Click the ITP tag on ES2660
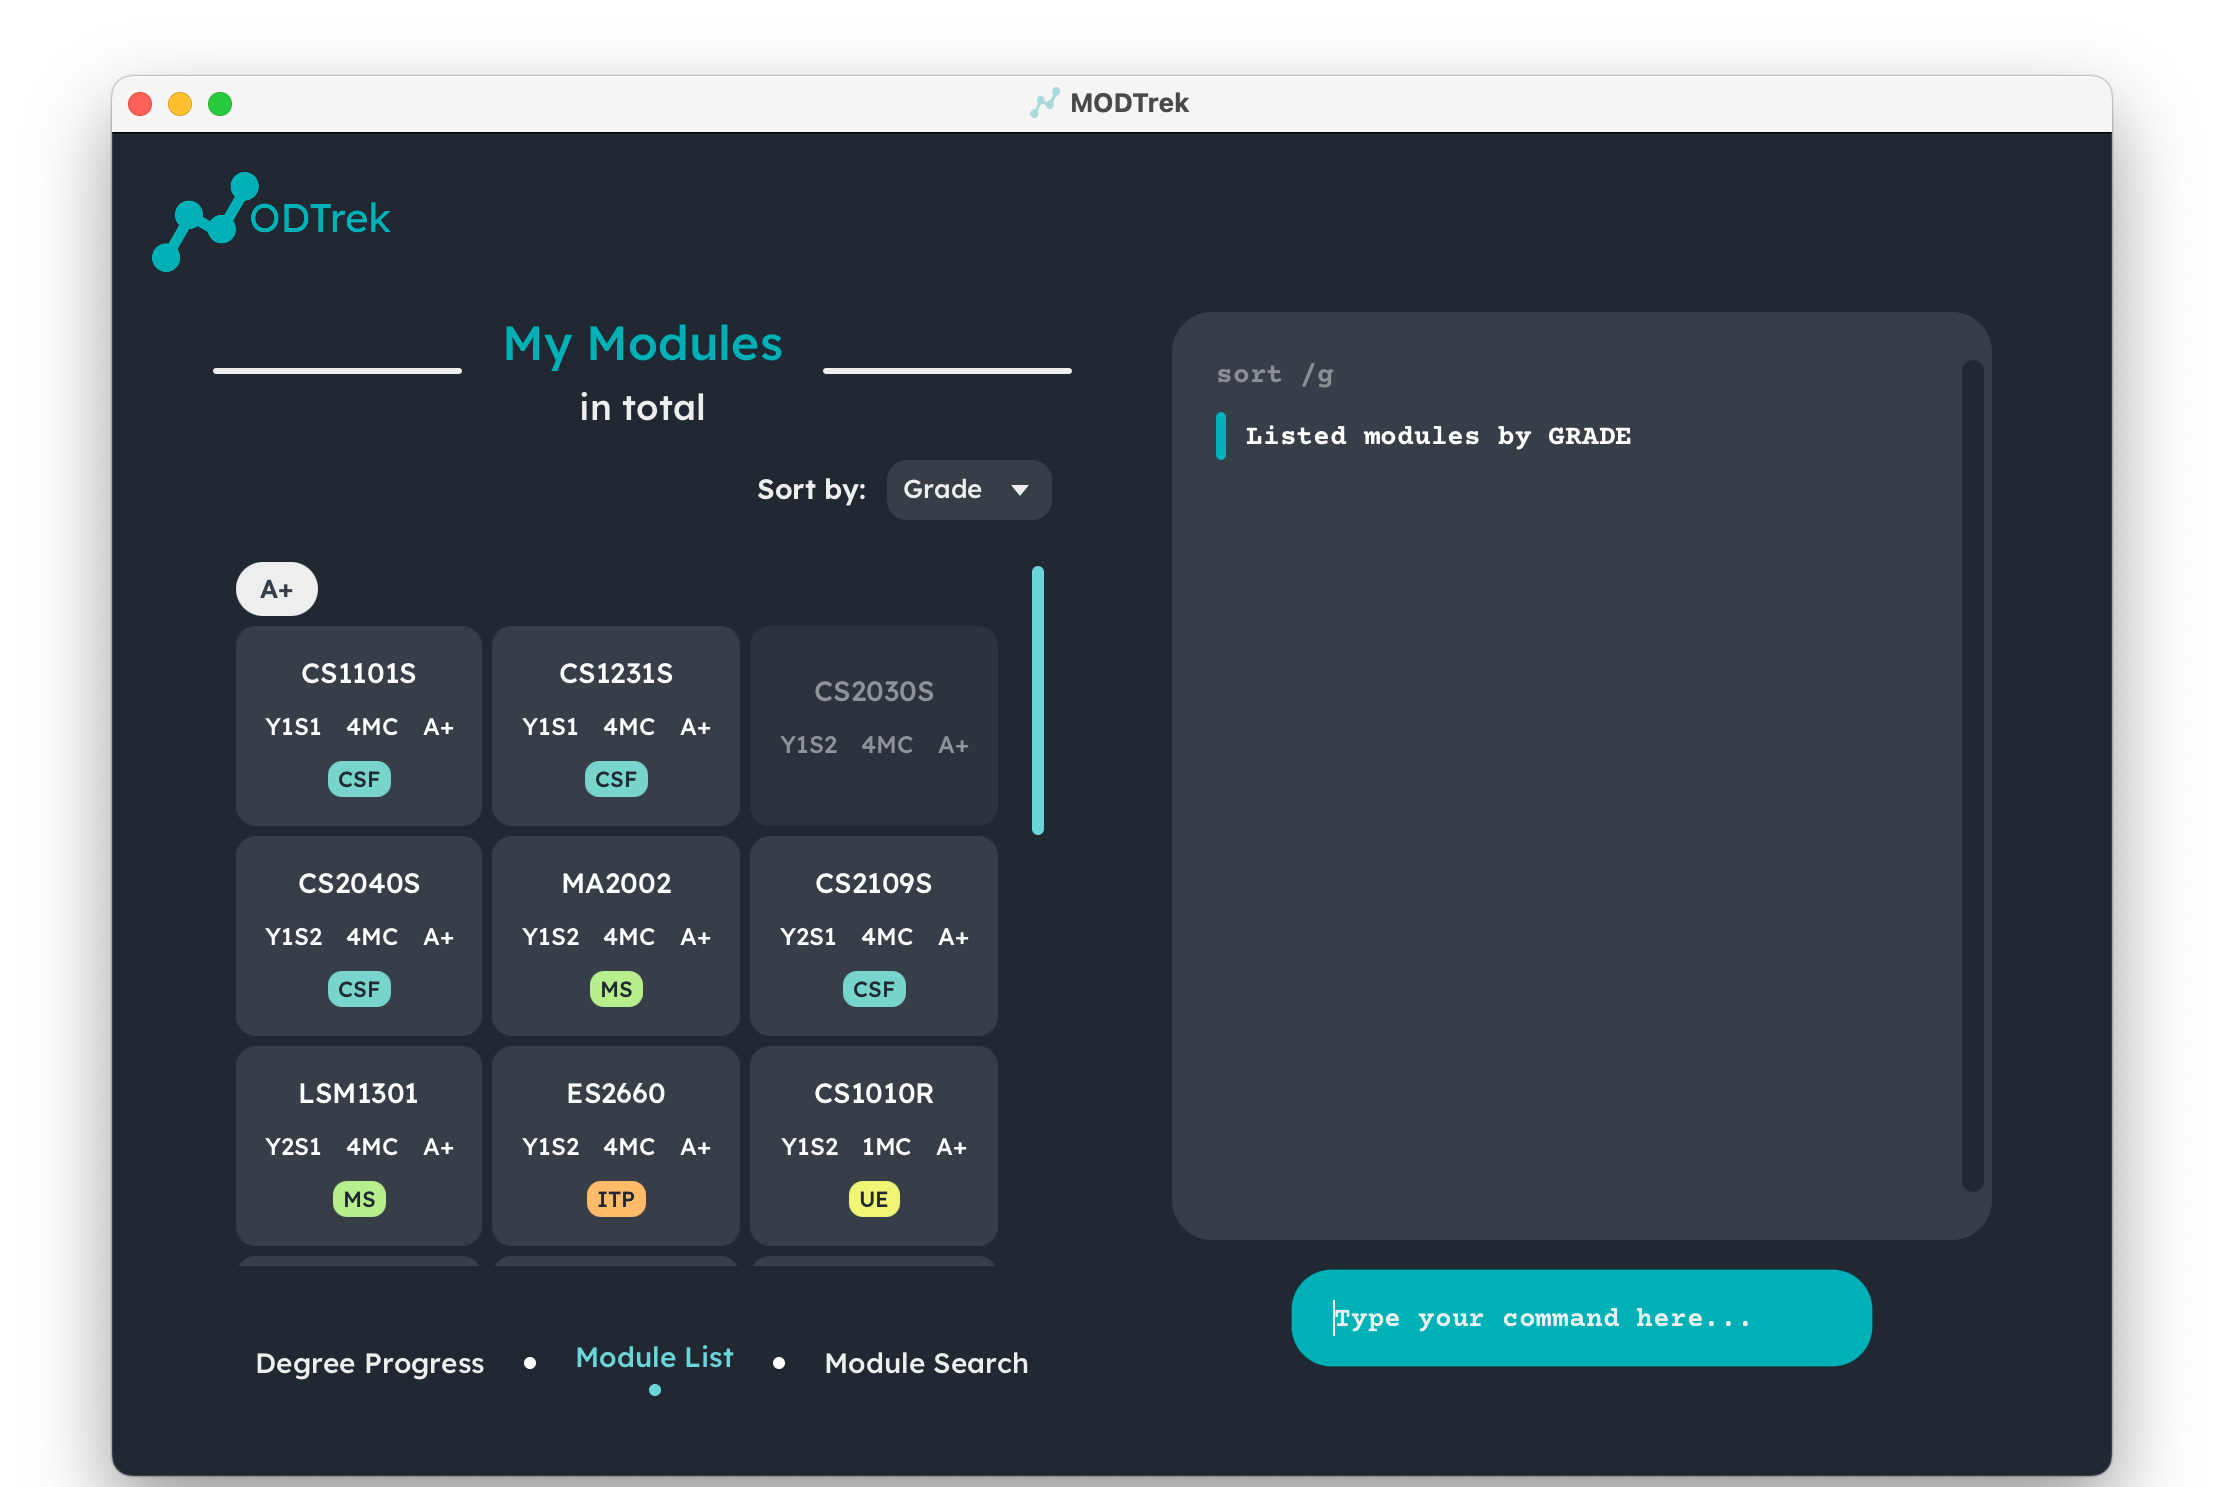 click(x=616, y=1199)
